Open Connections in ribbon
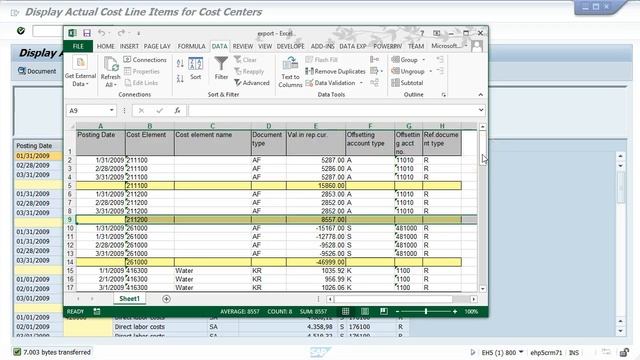640x360 pixels. coord(145,60)
